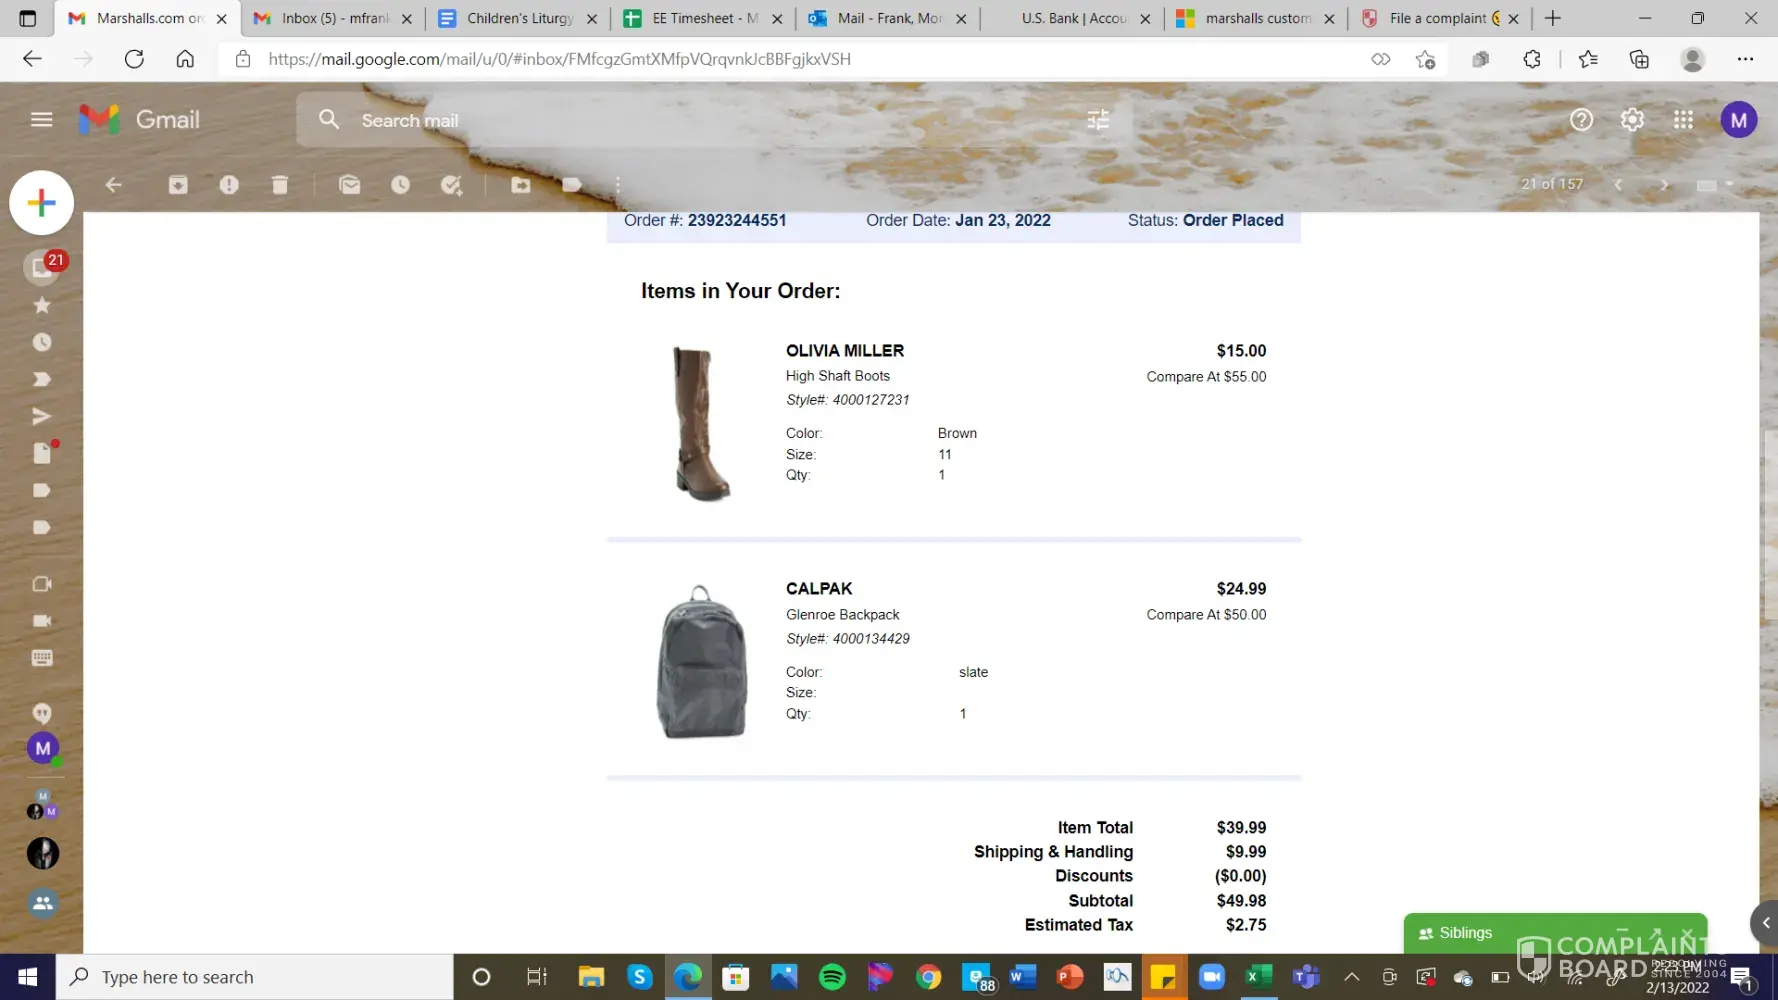Open a new browser tab
Viewport: 1778px width, 1000px height.
1553,18
